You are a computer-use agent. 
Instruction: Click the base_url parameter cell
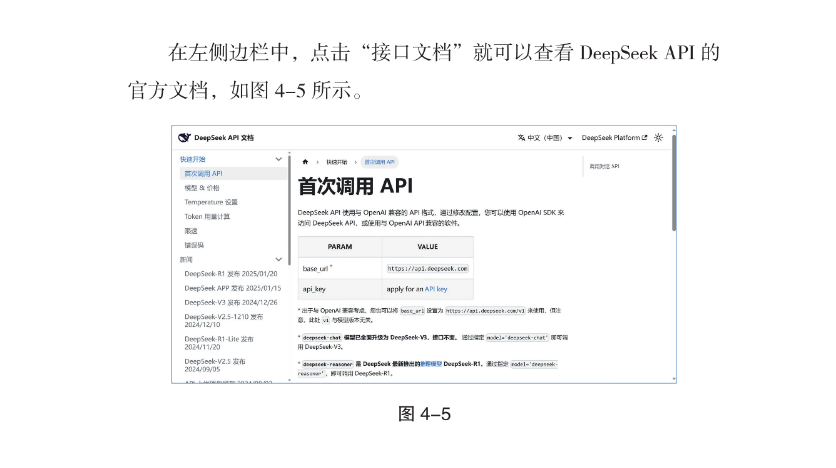340,268
